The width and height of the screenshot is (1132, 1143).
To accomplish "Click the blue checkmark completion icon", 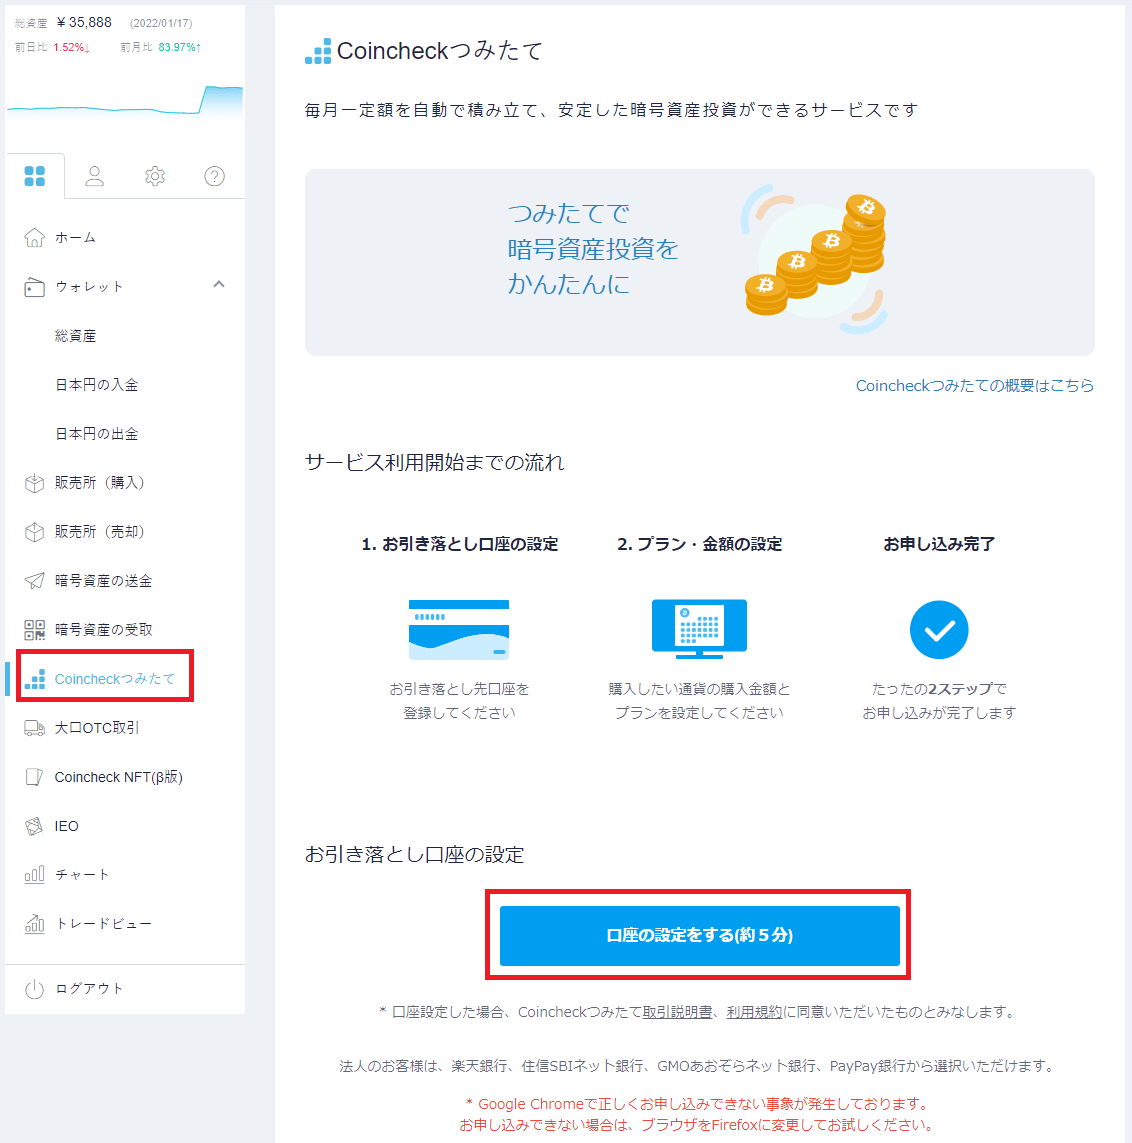I will [939, 630].
